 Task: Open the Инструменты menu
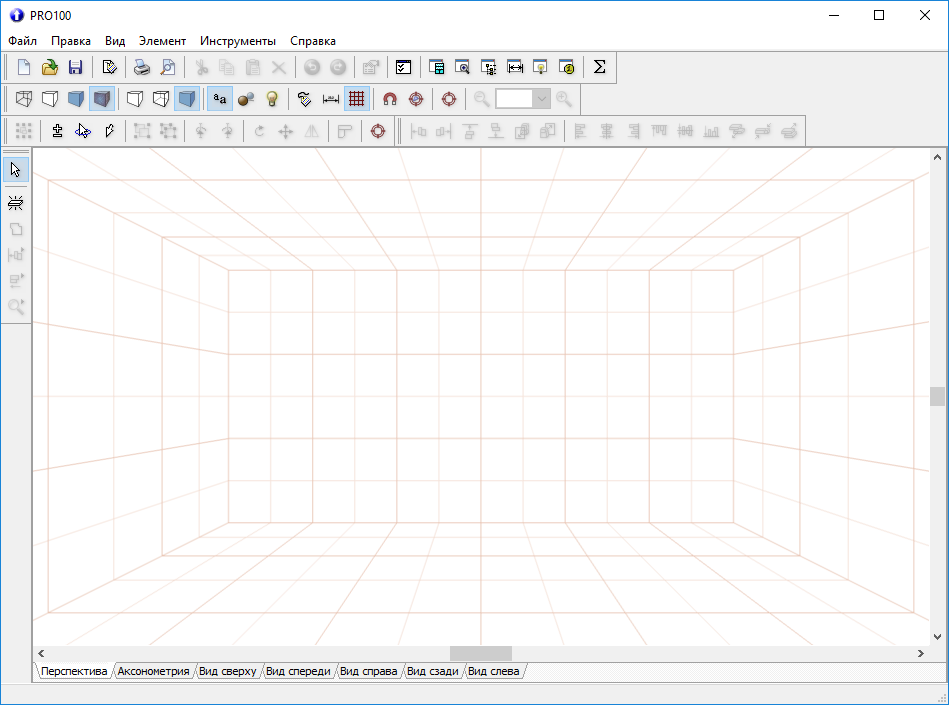point(237,41)
